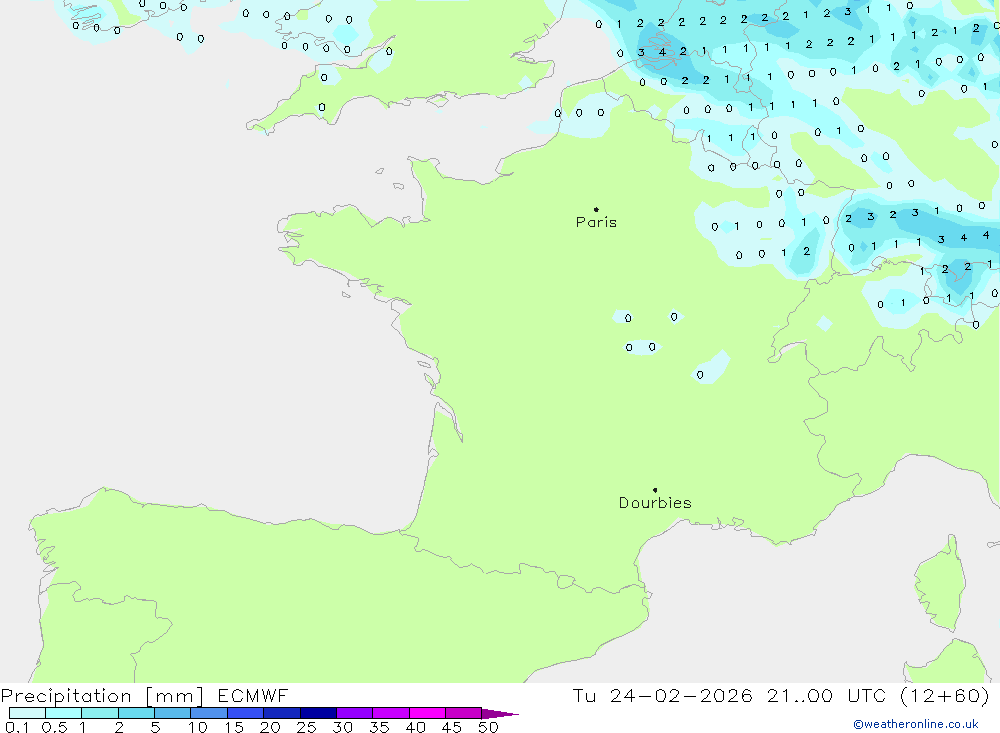This screenshot has height=733, width=1000.
Task: Pick the 40–45 mm legend swatch
Action: click(427, 713)
